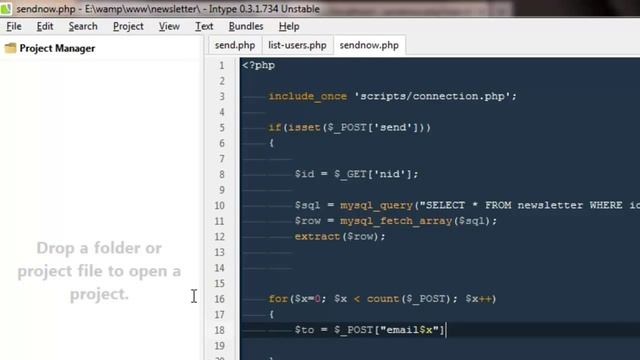The height and width of the screenshot is (360, 640).
Task: Click the window title bar text
Action: [168, 9]
